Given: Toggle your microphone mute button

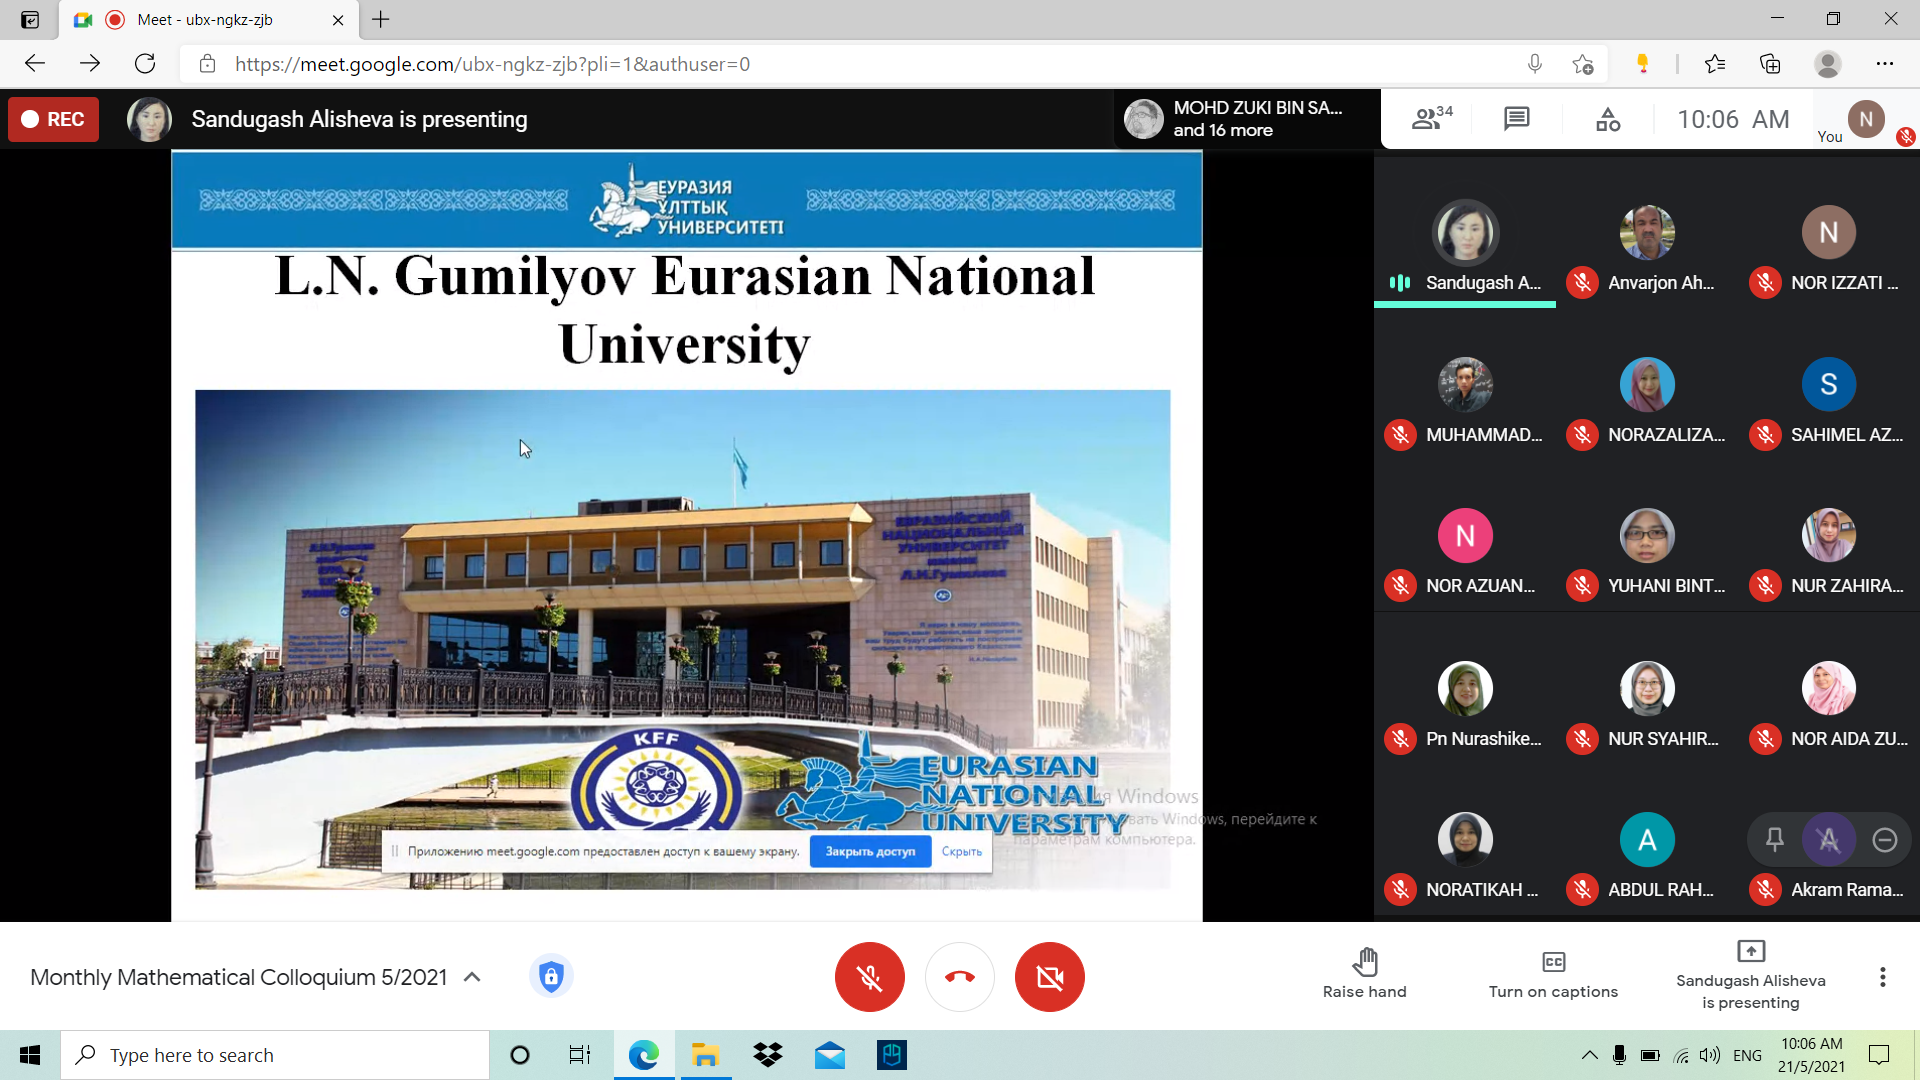Looking at the screenshot, I should click(869, 977).
